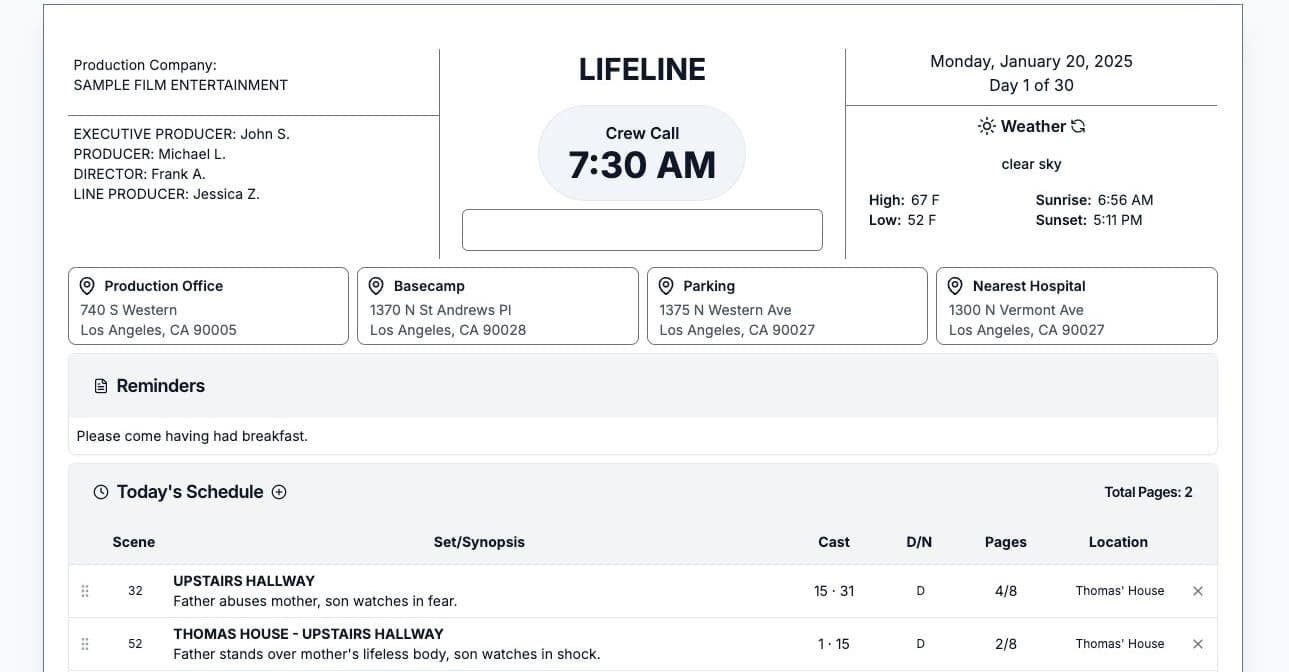Click the Basecamp location pin icon
Image resolution: width=1289 pixels, height=672 pixels.
(x=375, y=285)
